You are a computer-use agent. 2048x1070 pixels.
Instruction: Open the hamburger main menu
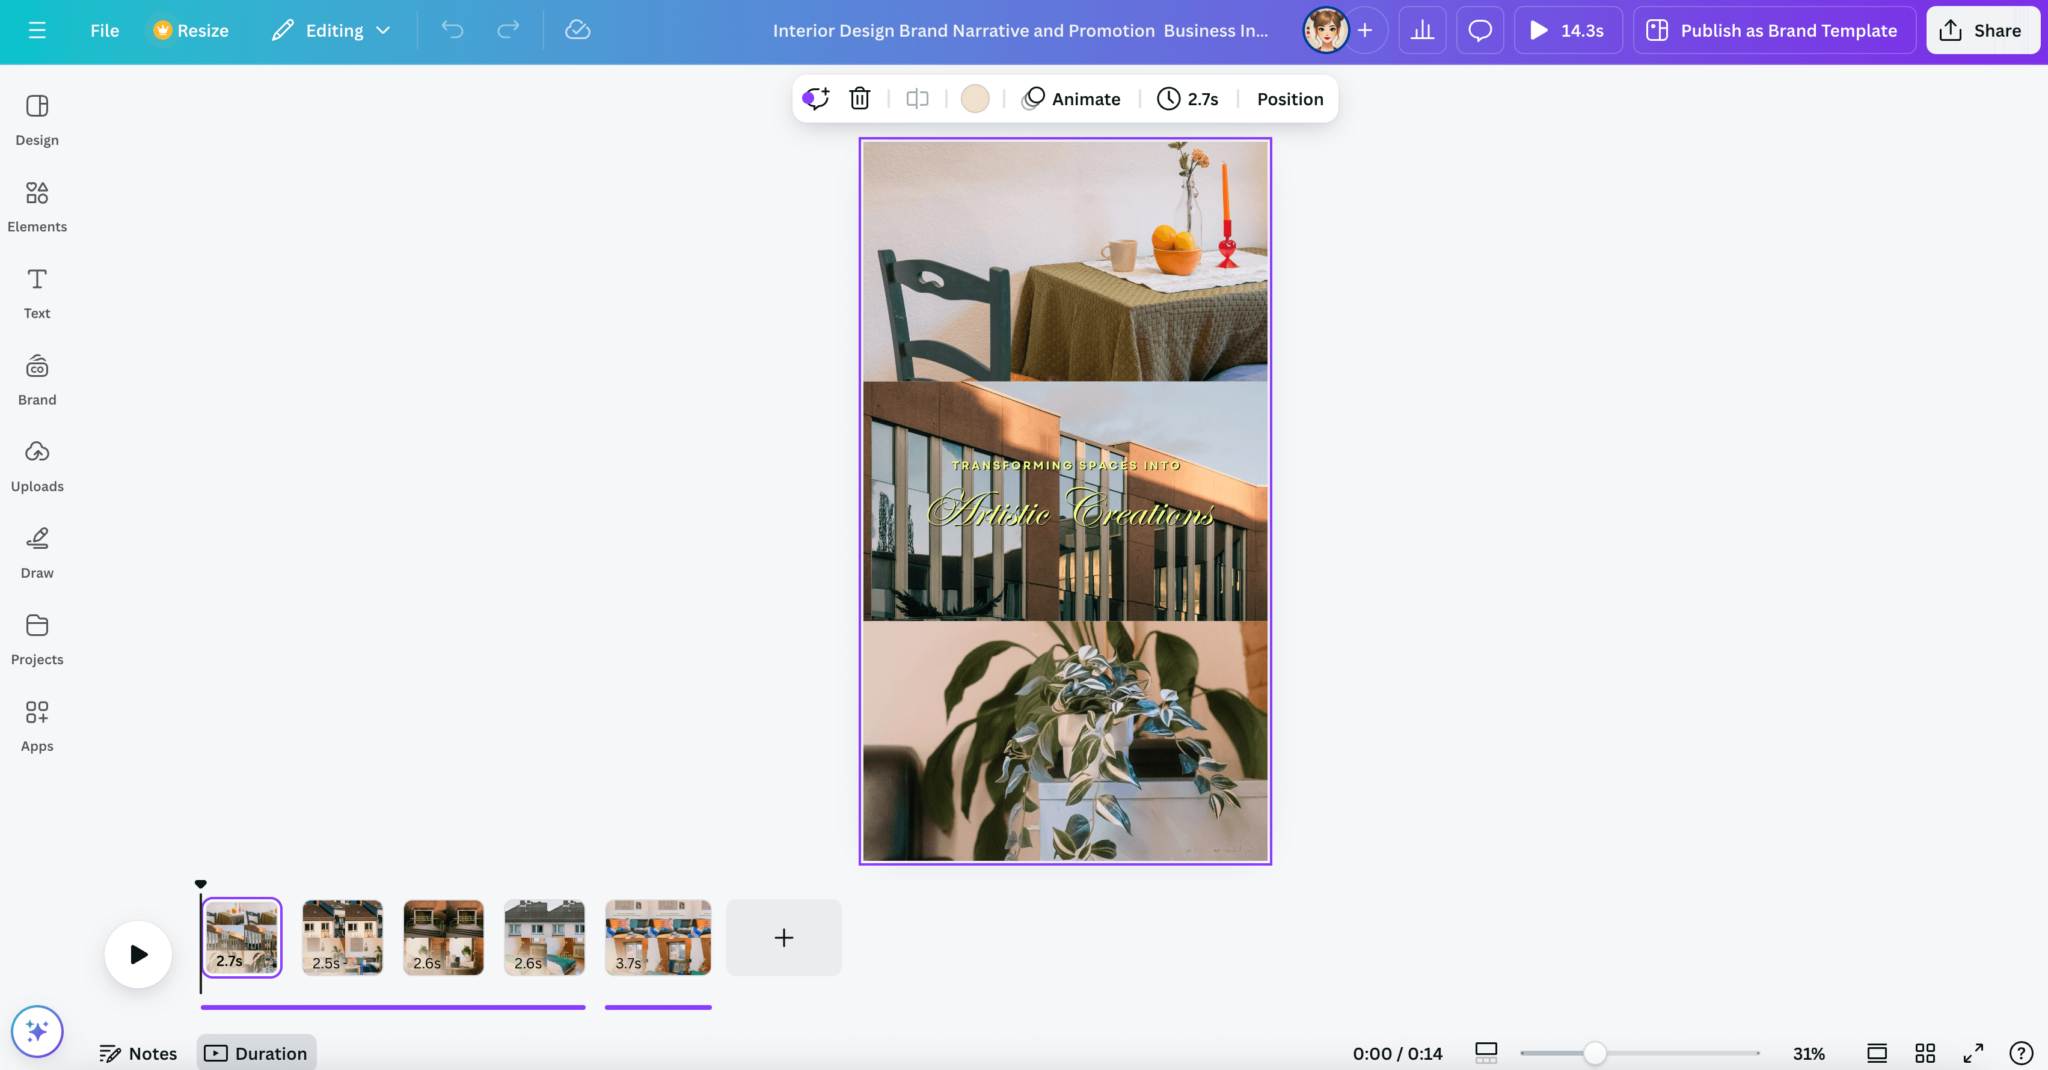pyautogui.click(x=37, y=30)
